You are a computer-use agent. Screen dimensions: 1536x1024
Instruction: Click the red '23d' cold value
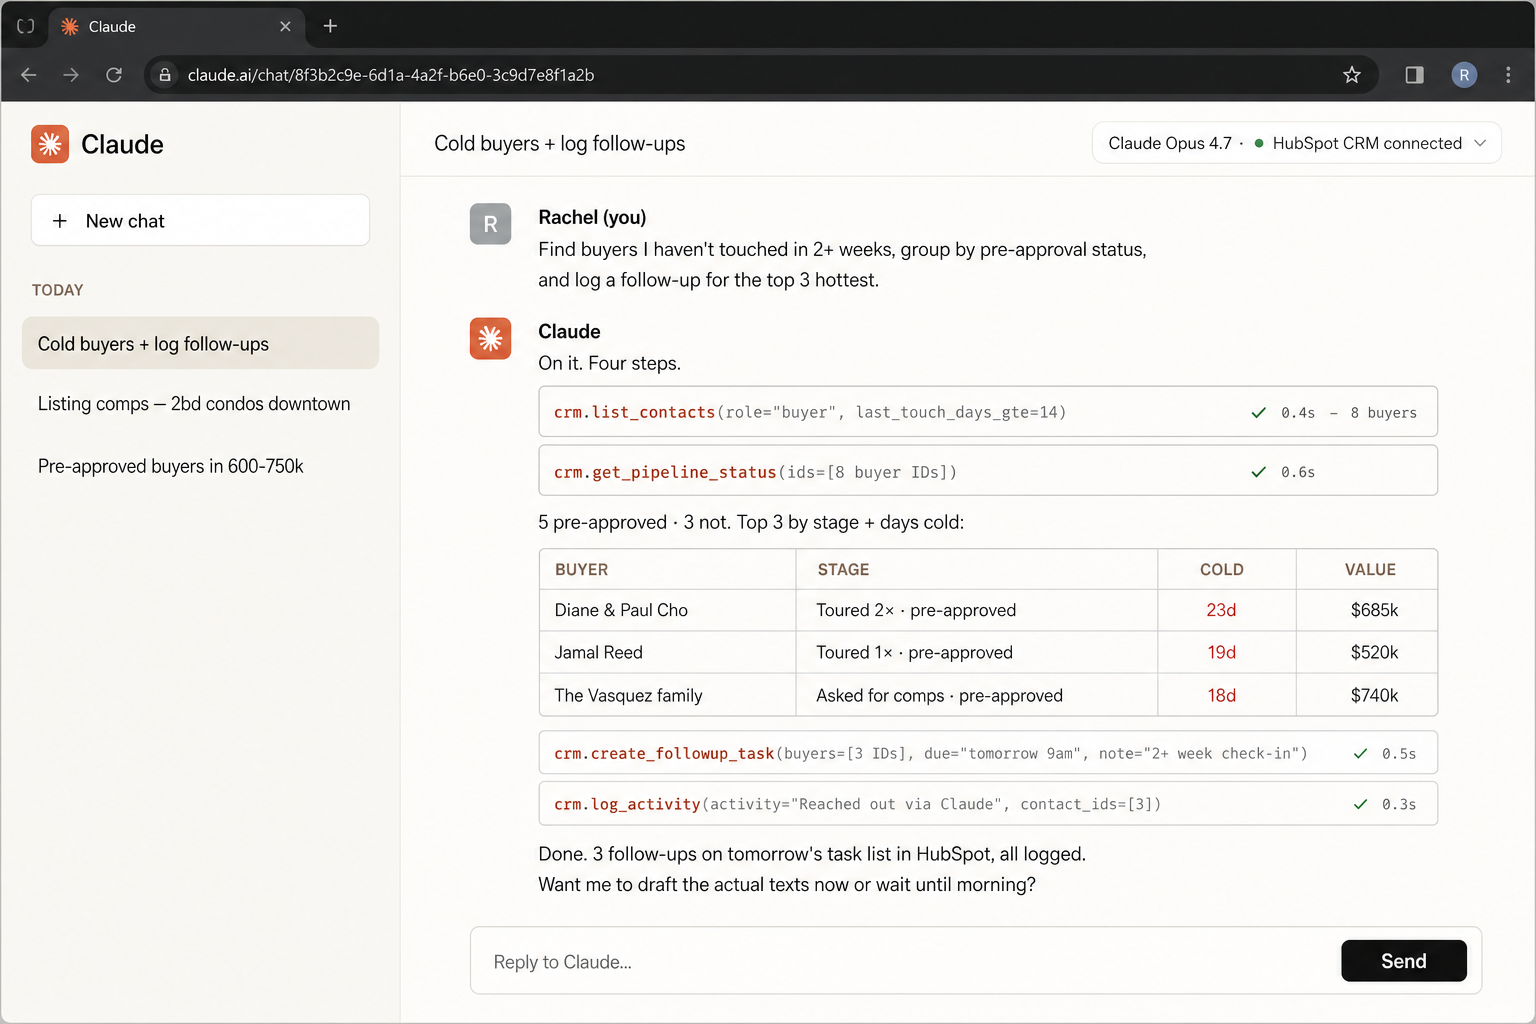click(x=1221, y=610)
